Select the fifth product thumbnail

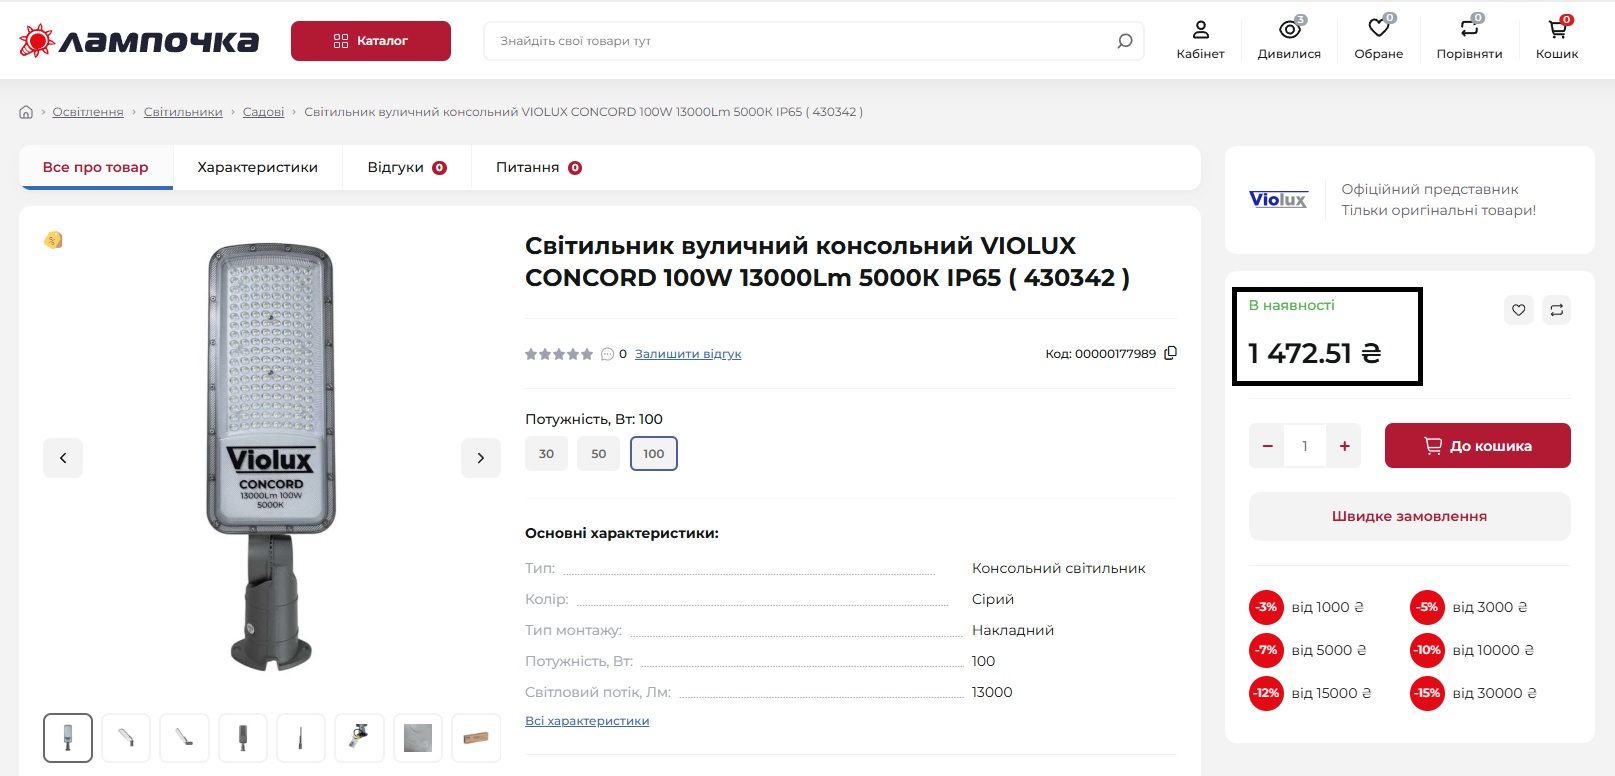[x=301, y=738]
